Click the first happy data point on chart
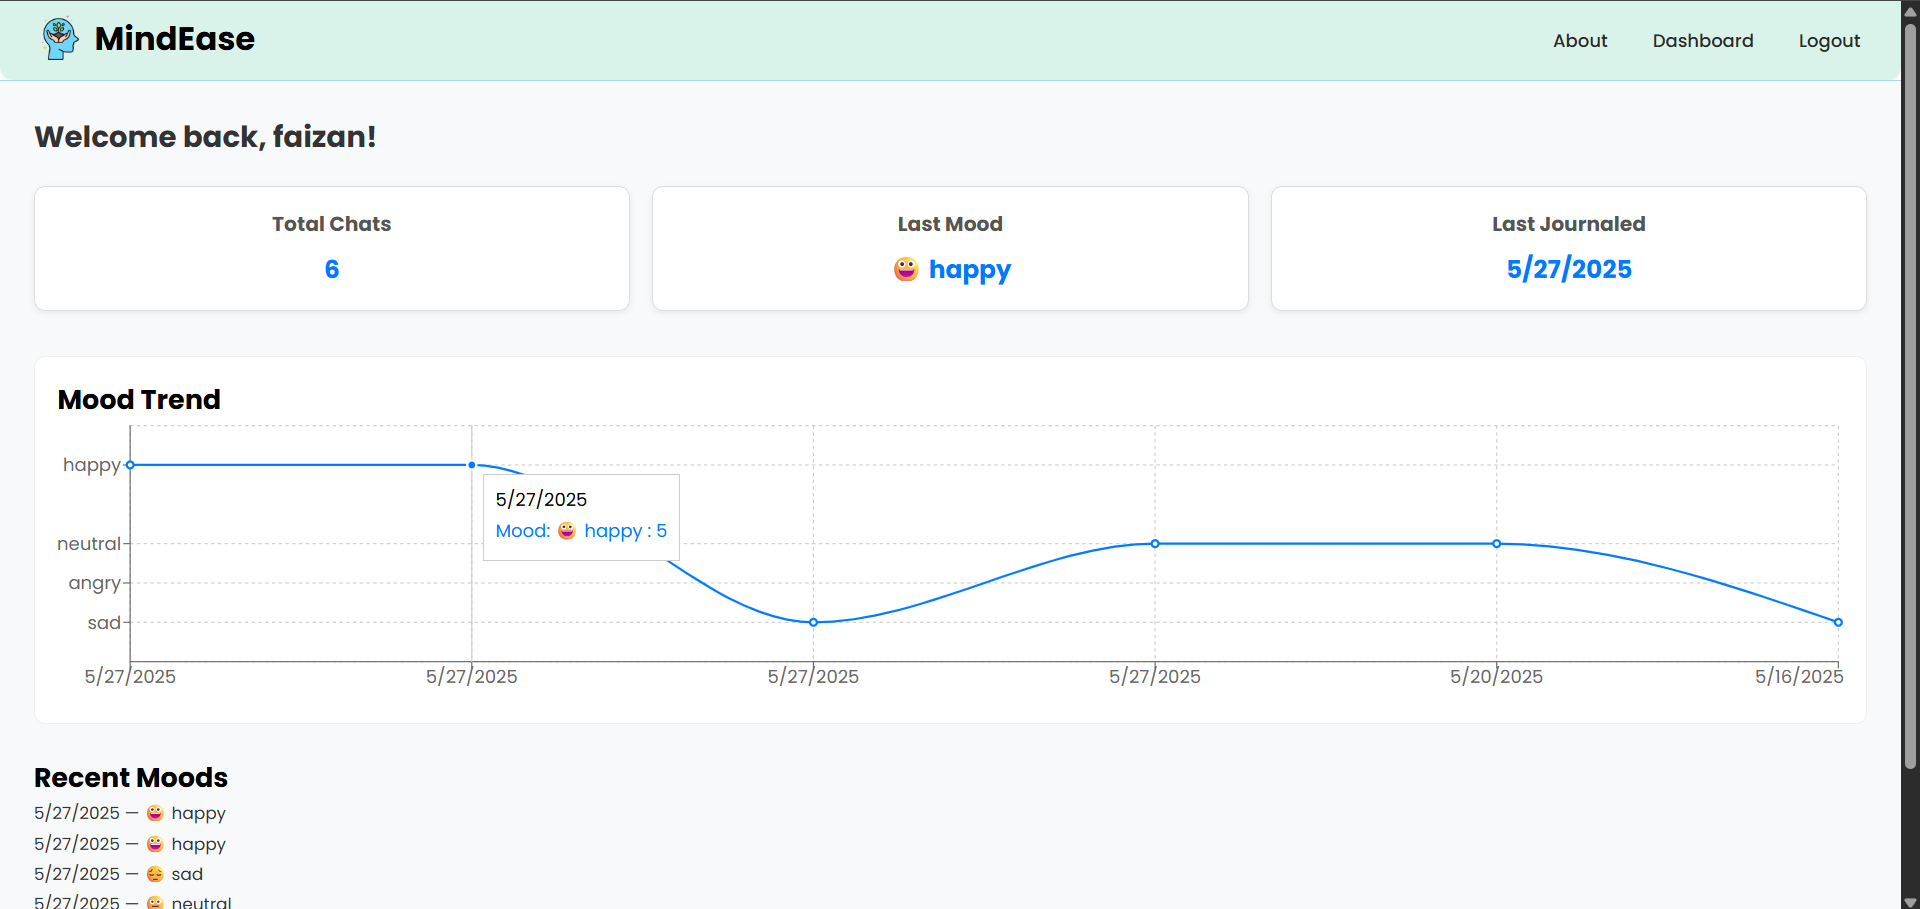1920x909 pixels. point(130,465)
